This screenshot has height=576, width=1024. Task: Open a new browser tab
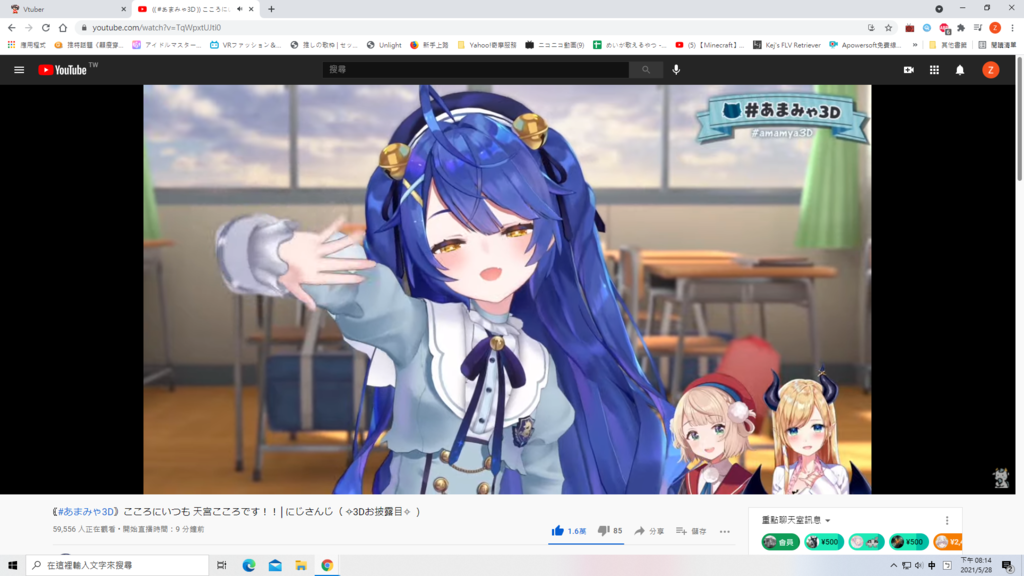click(271, 9)
